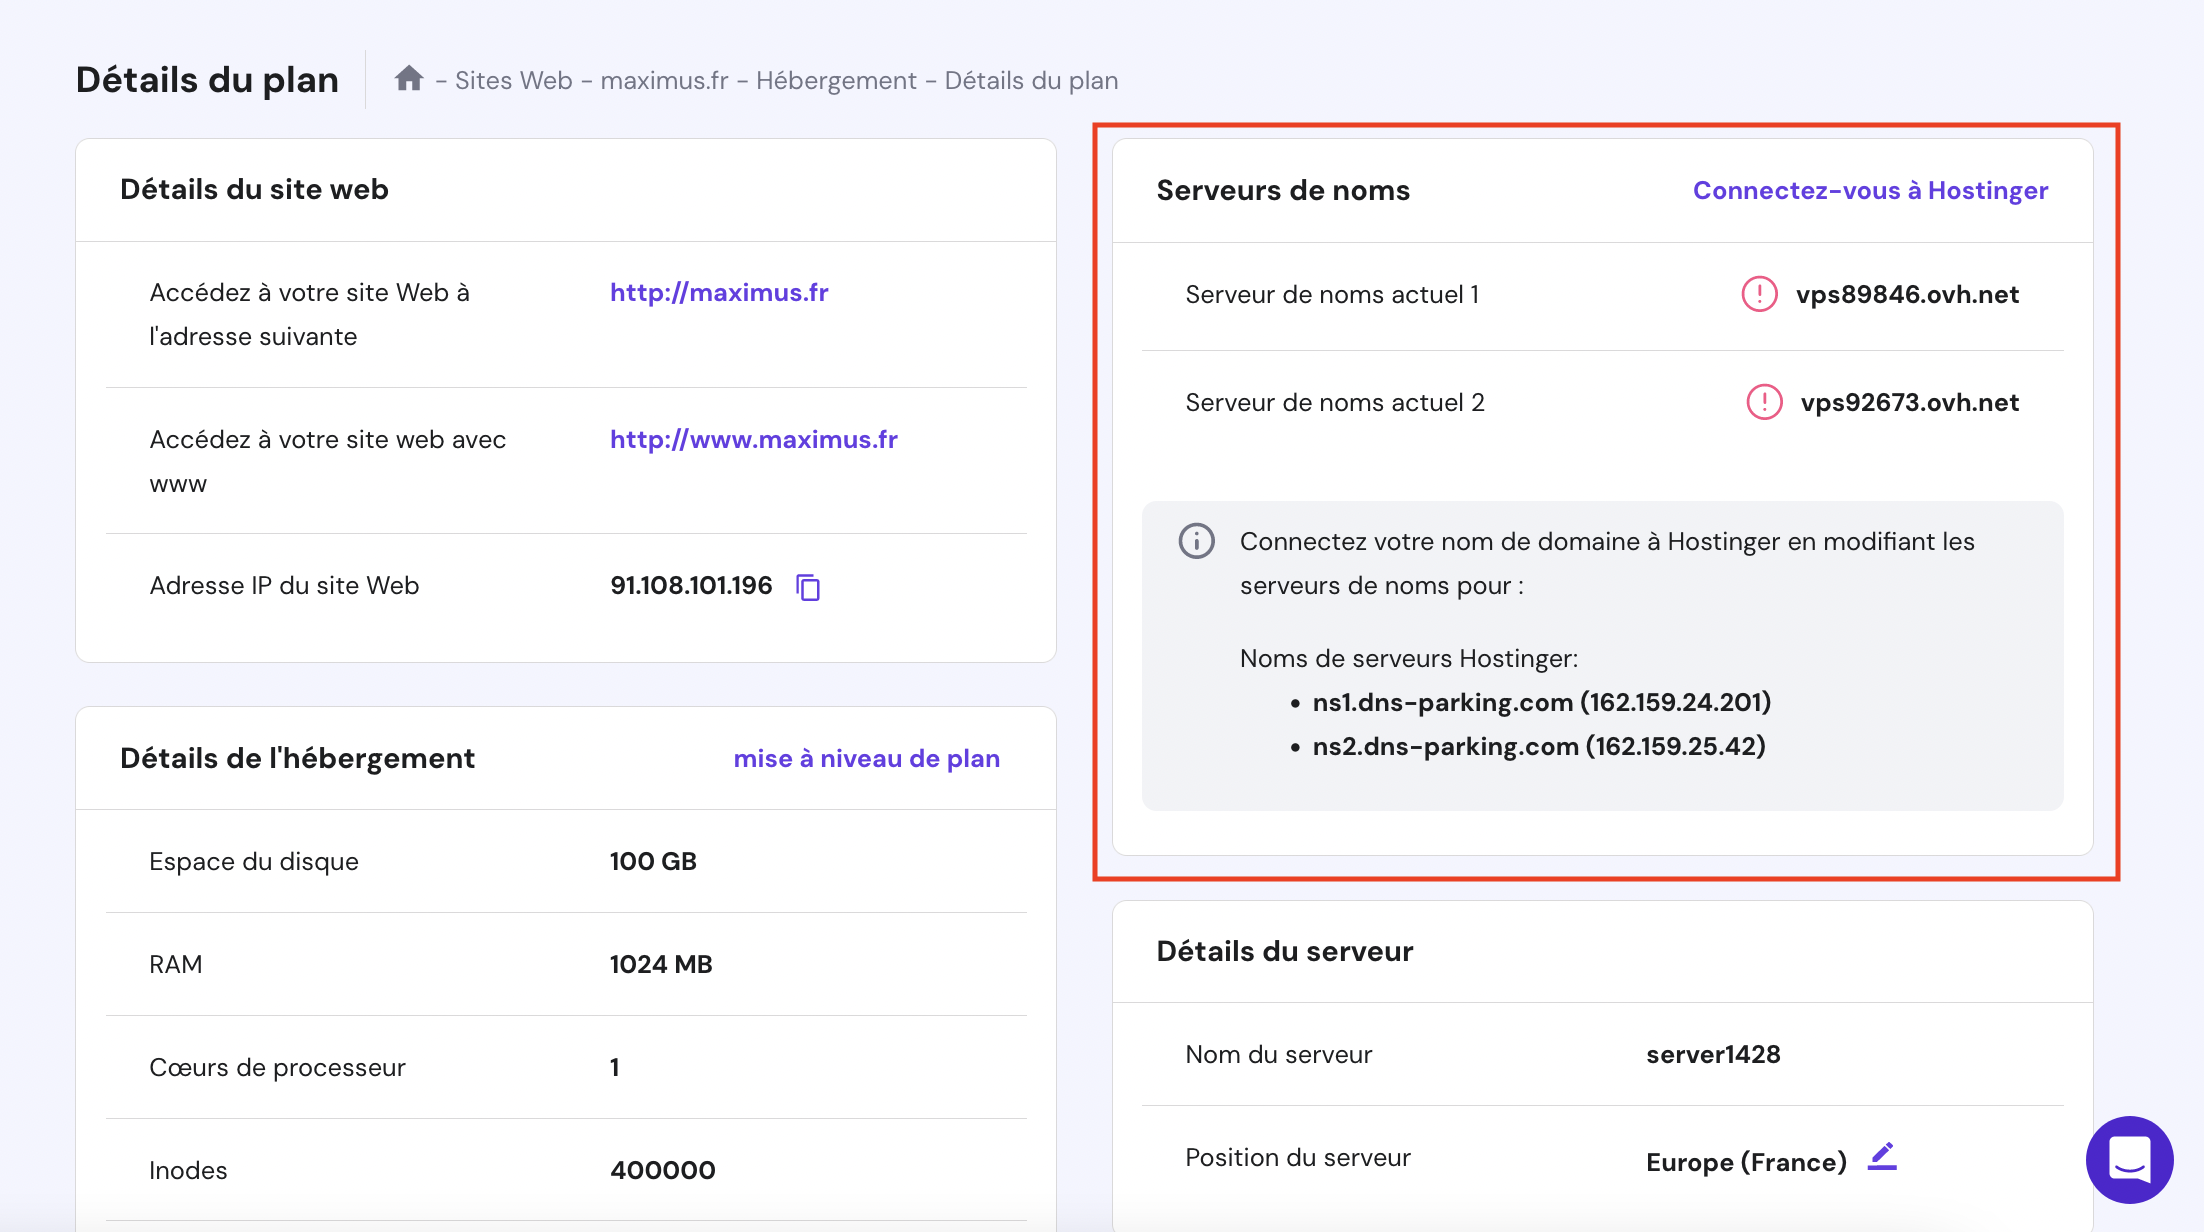Click the server1428 server name value

1713,1054
